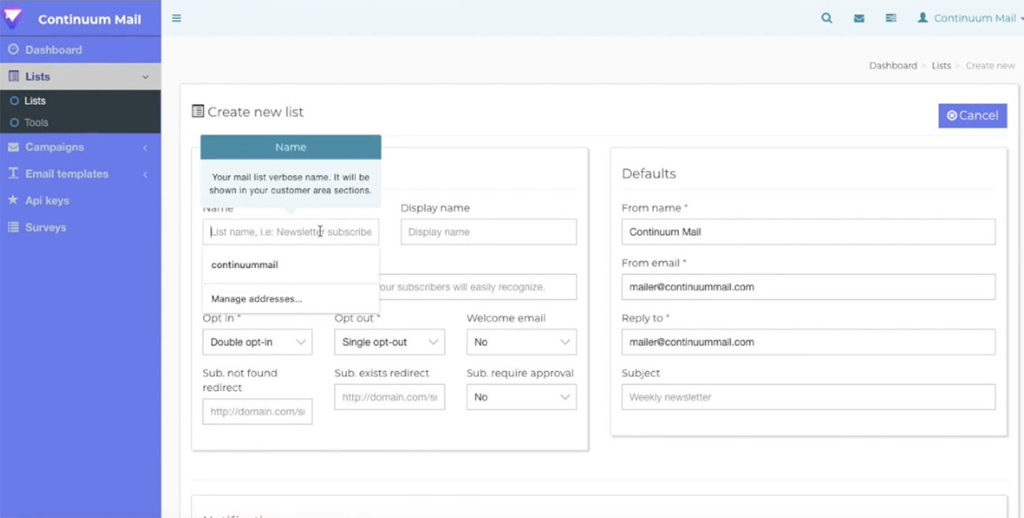Viewport: 1024px width, 518px height.
Task: Focus the Display name field
Action: point(488,232)
